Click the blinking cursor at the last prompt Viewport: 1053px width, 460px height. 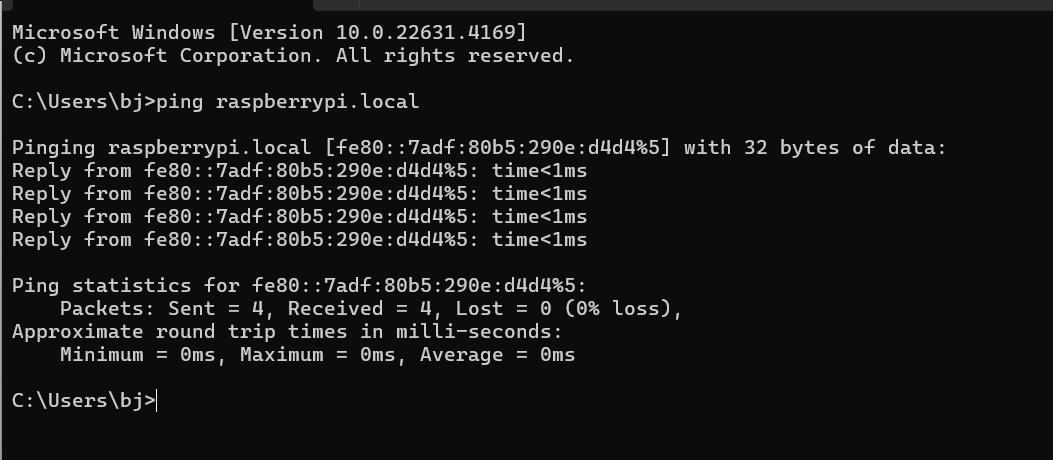[156, 401]
